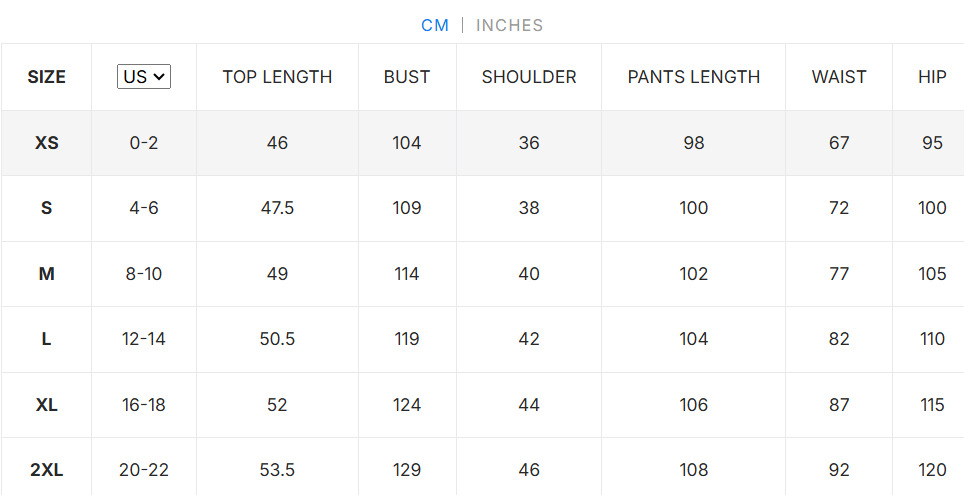This screenshot has height=495, width=973.
Task: Click the 20-22 US size cell
Action: tap(144, 470)
